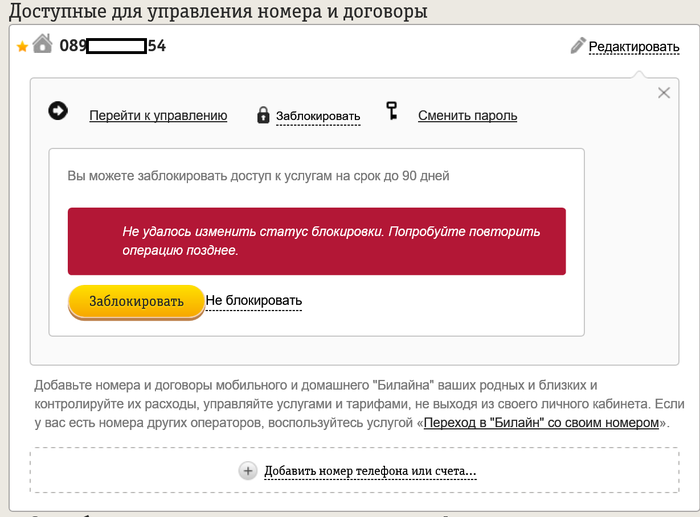This screenshot has height=517, width=700.
Task: Choose the Не блокировать link
Action: click(254, 300)
